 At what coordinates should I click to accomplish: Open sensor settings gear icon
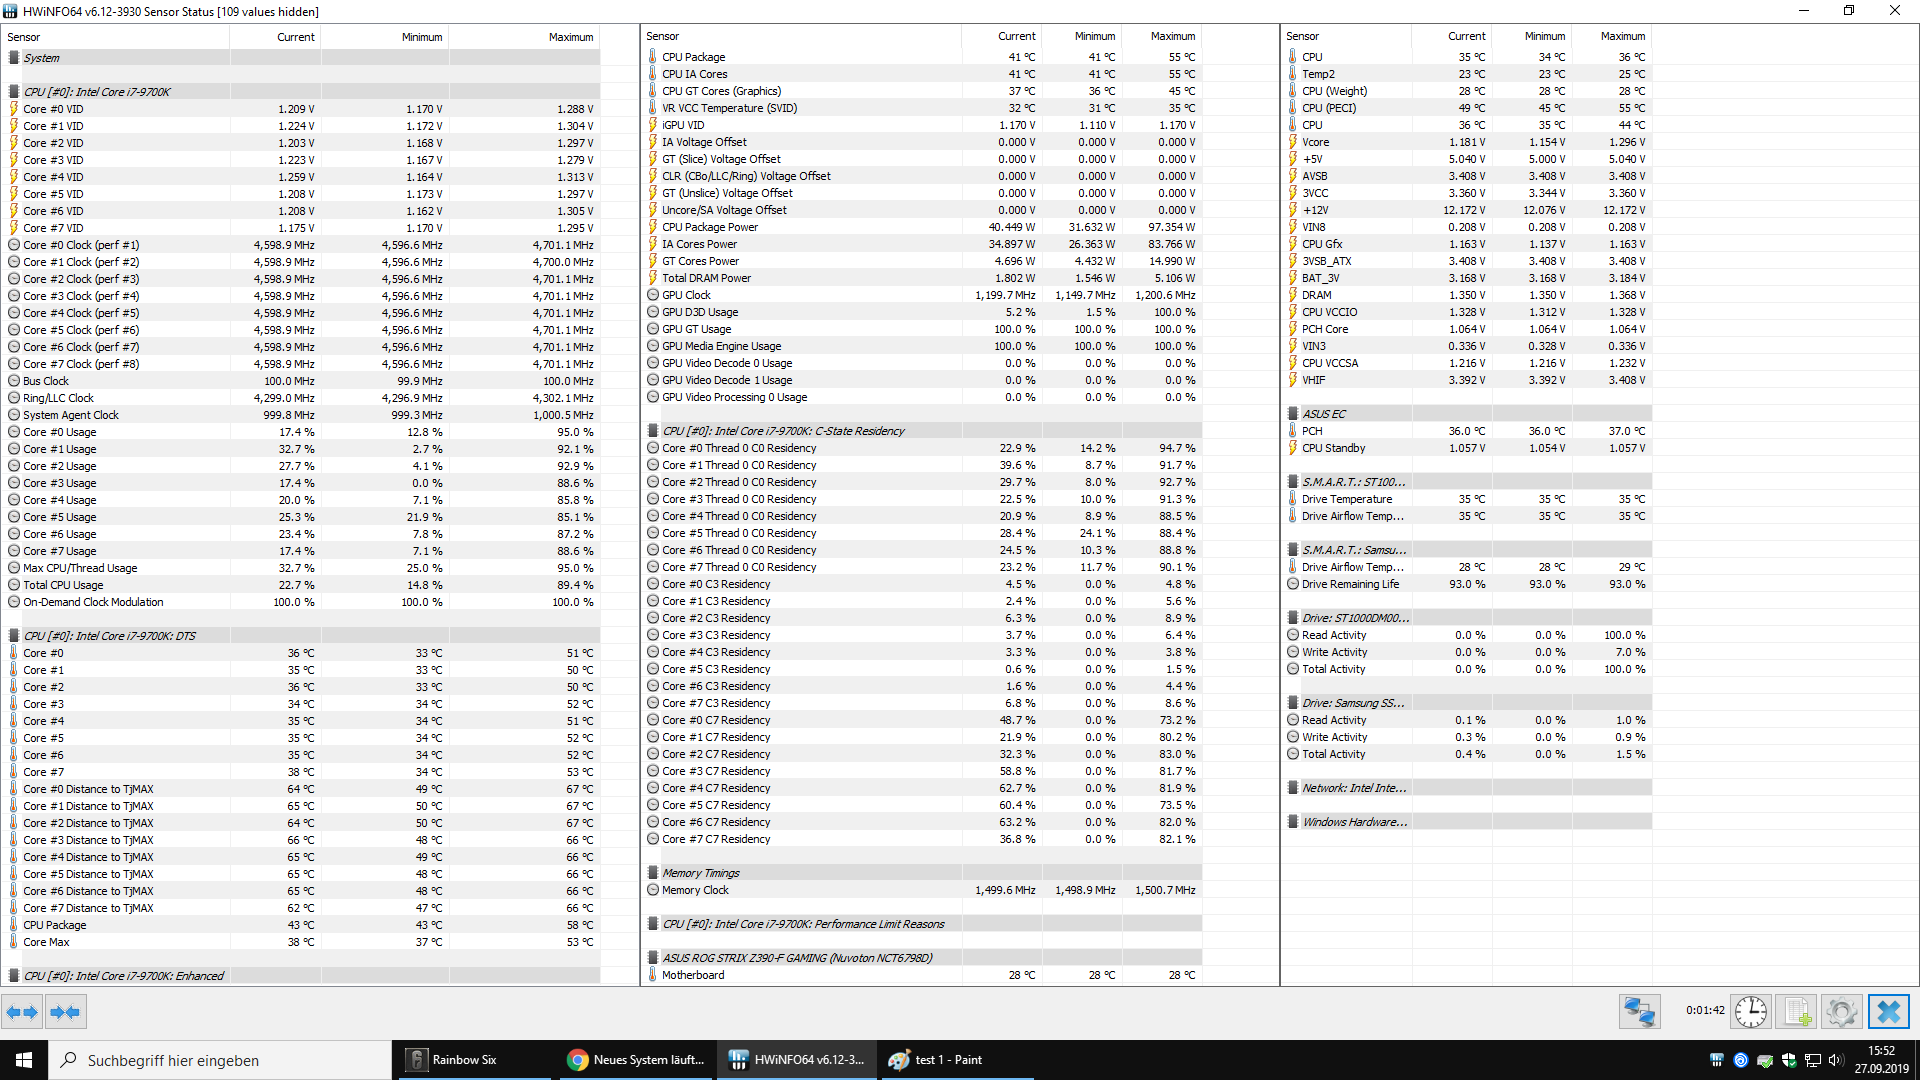[1841, 1012]
